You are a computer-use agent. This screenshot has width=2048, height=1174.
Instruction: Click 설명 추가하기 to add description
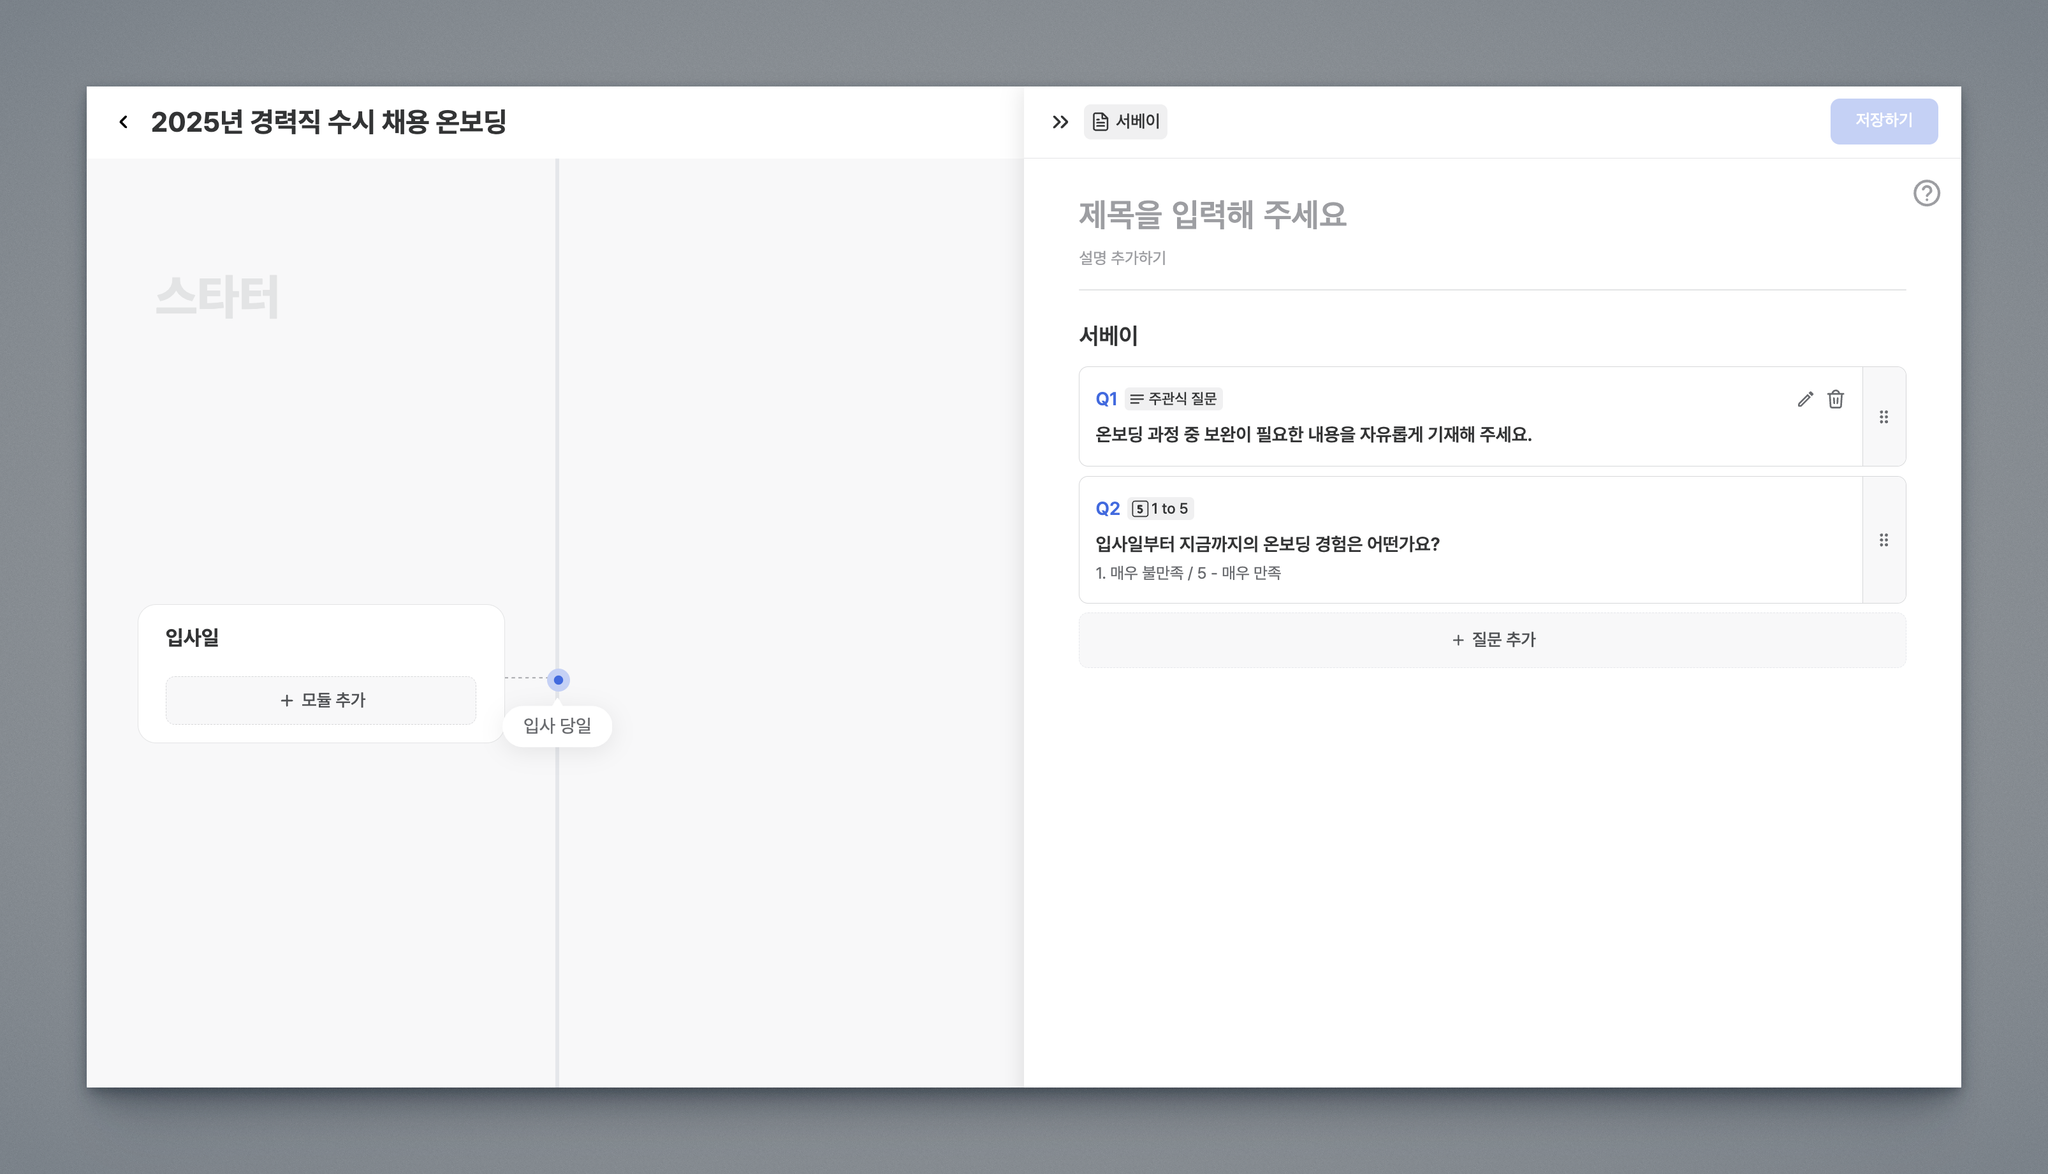click(1122, 258)
